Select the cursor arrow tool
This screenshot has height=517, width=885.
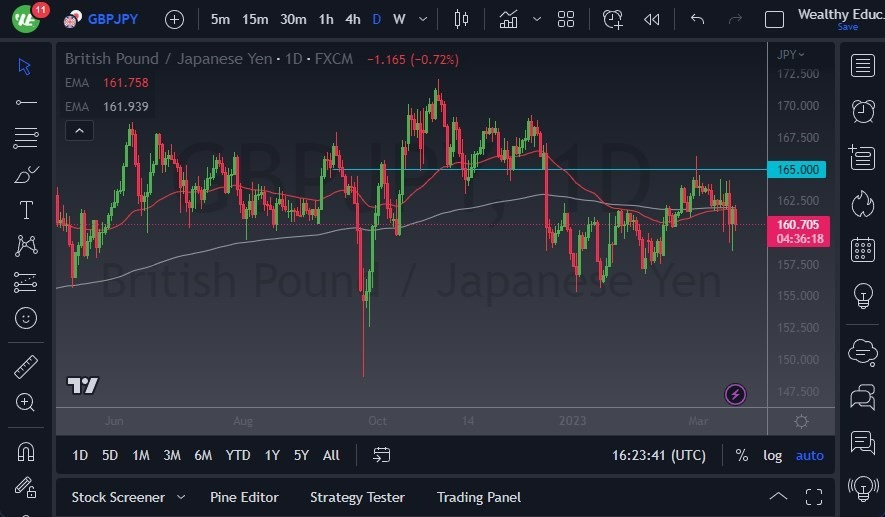(x=24, y=67)
